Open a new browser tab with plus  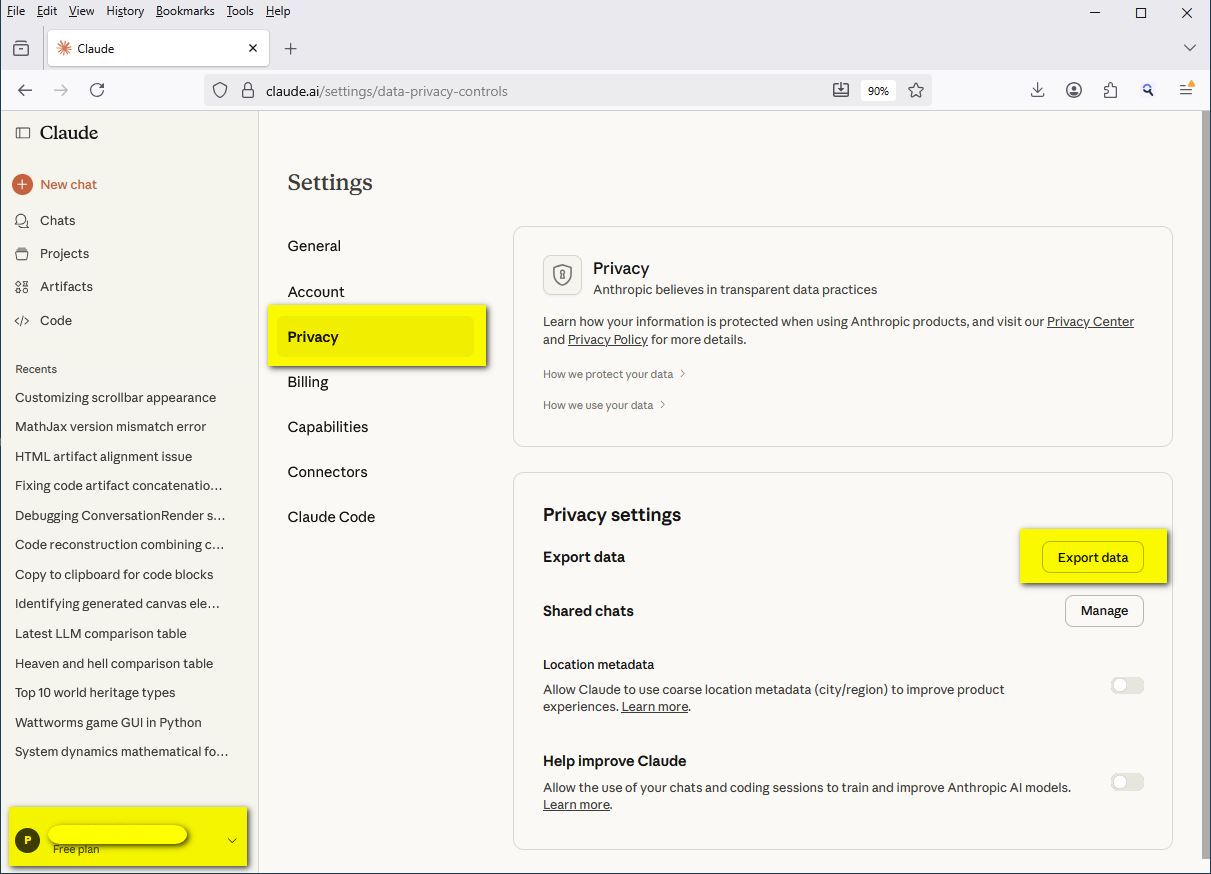pos(291,48)
